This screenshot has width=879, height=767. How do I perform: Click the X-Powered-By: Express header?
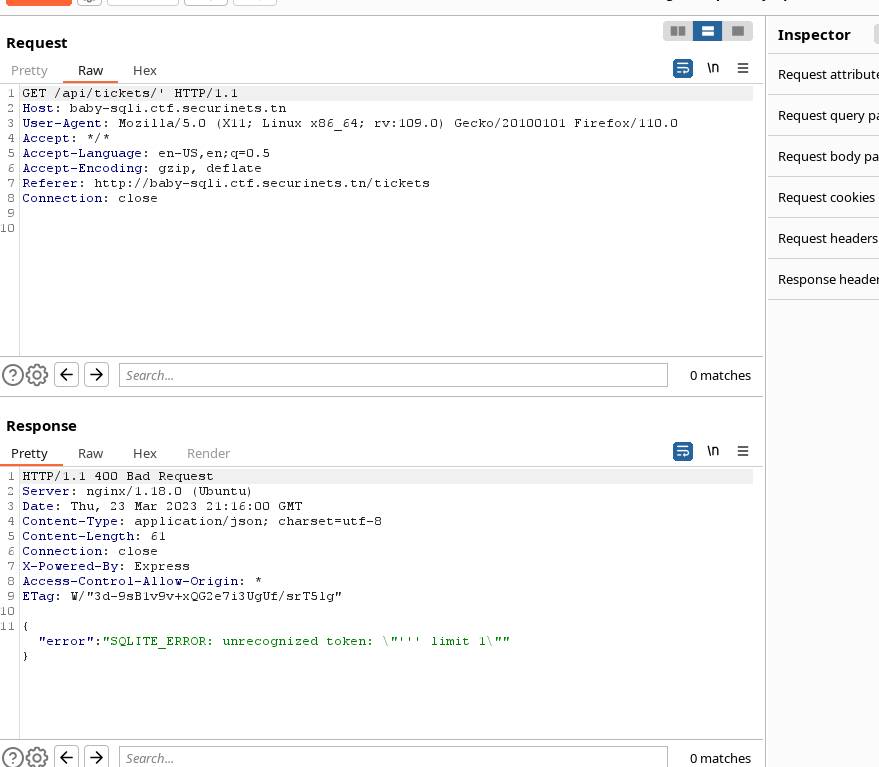coord(106,566)
